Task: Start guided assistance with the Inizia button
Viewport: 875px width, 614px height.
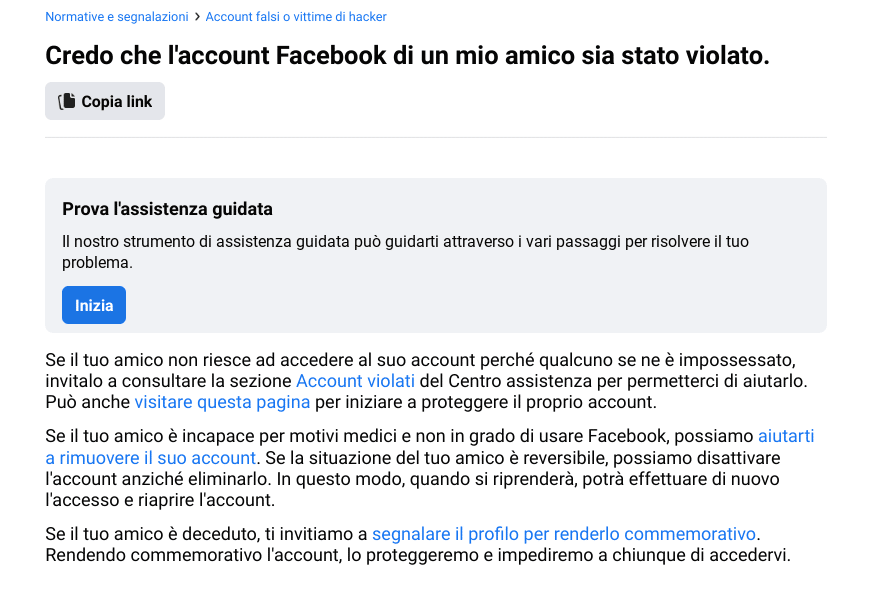Action: click(94, 305)
